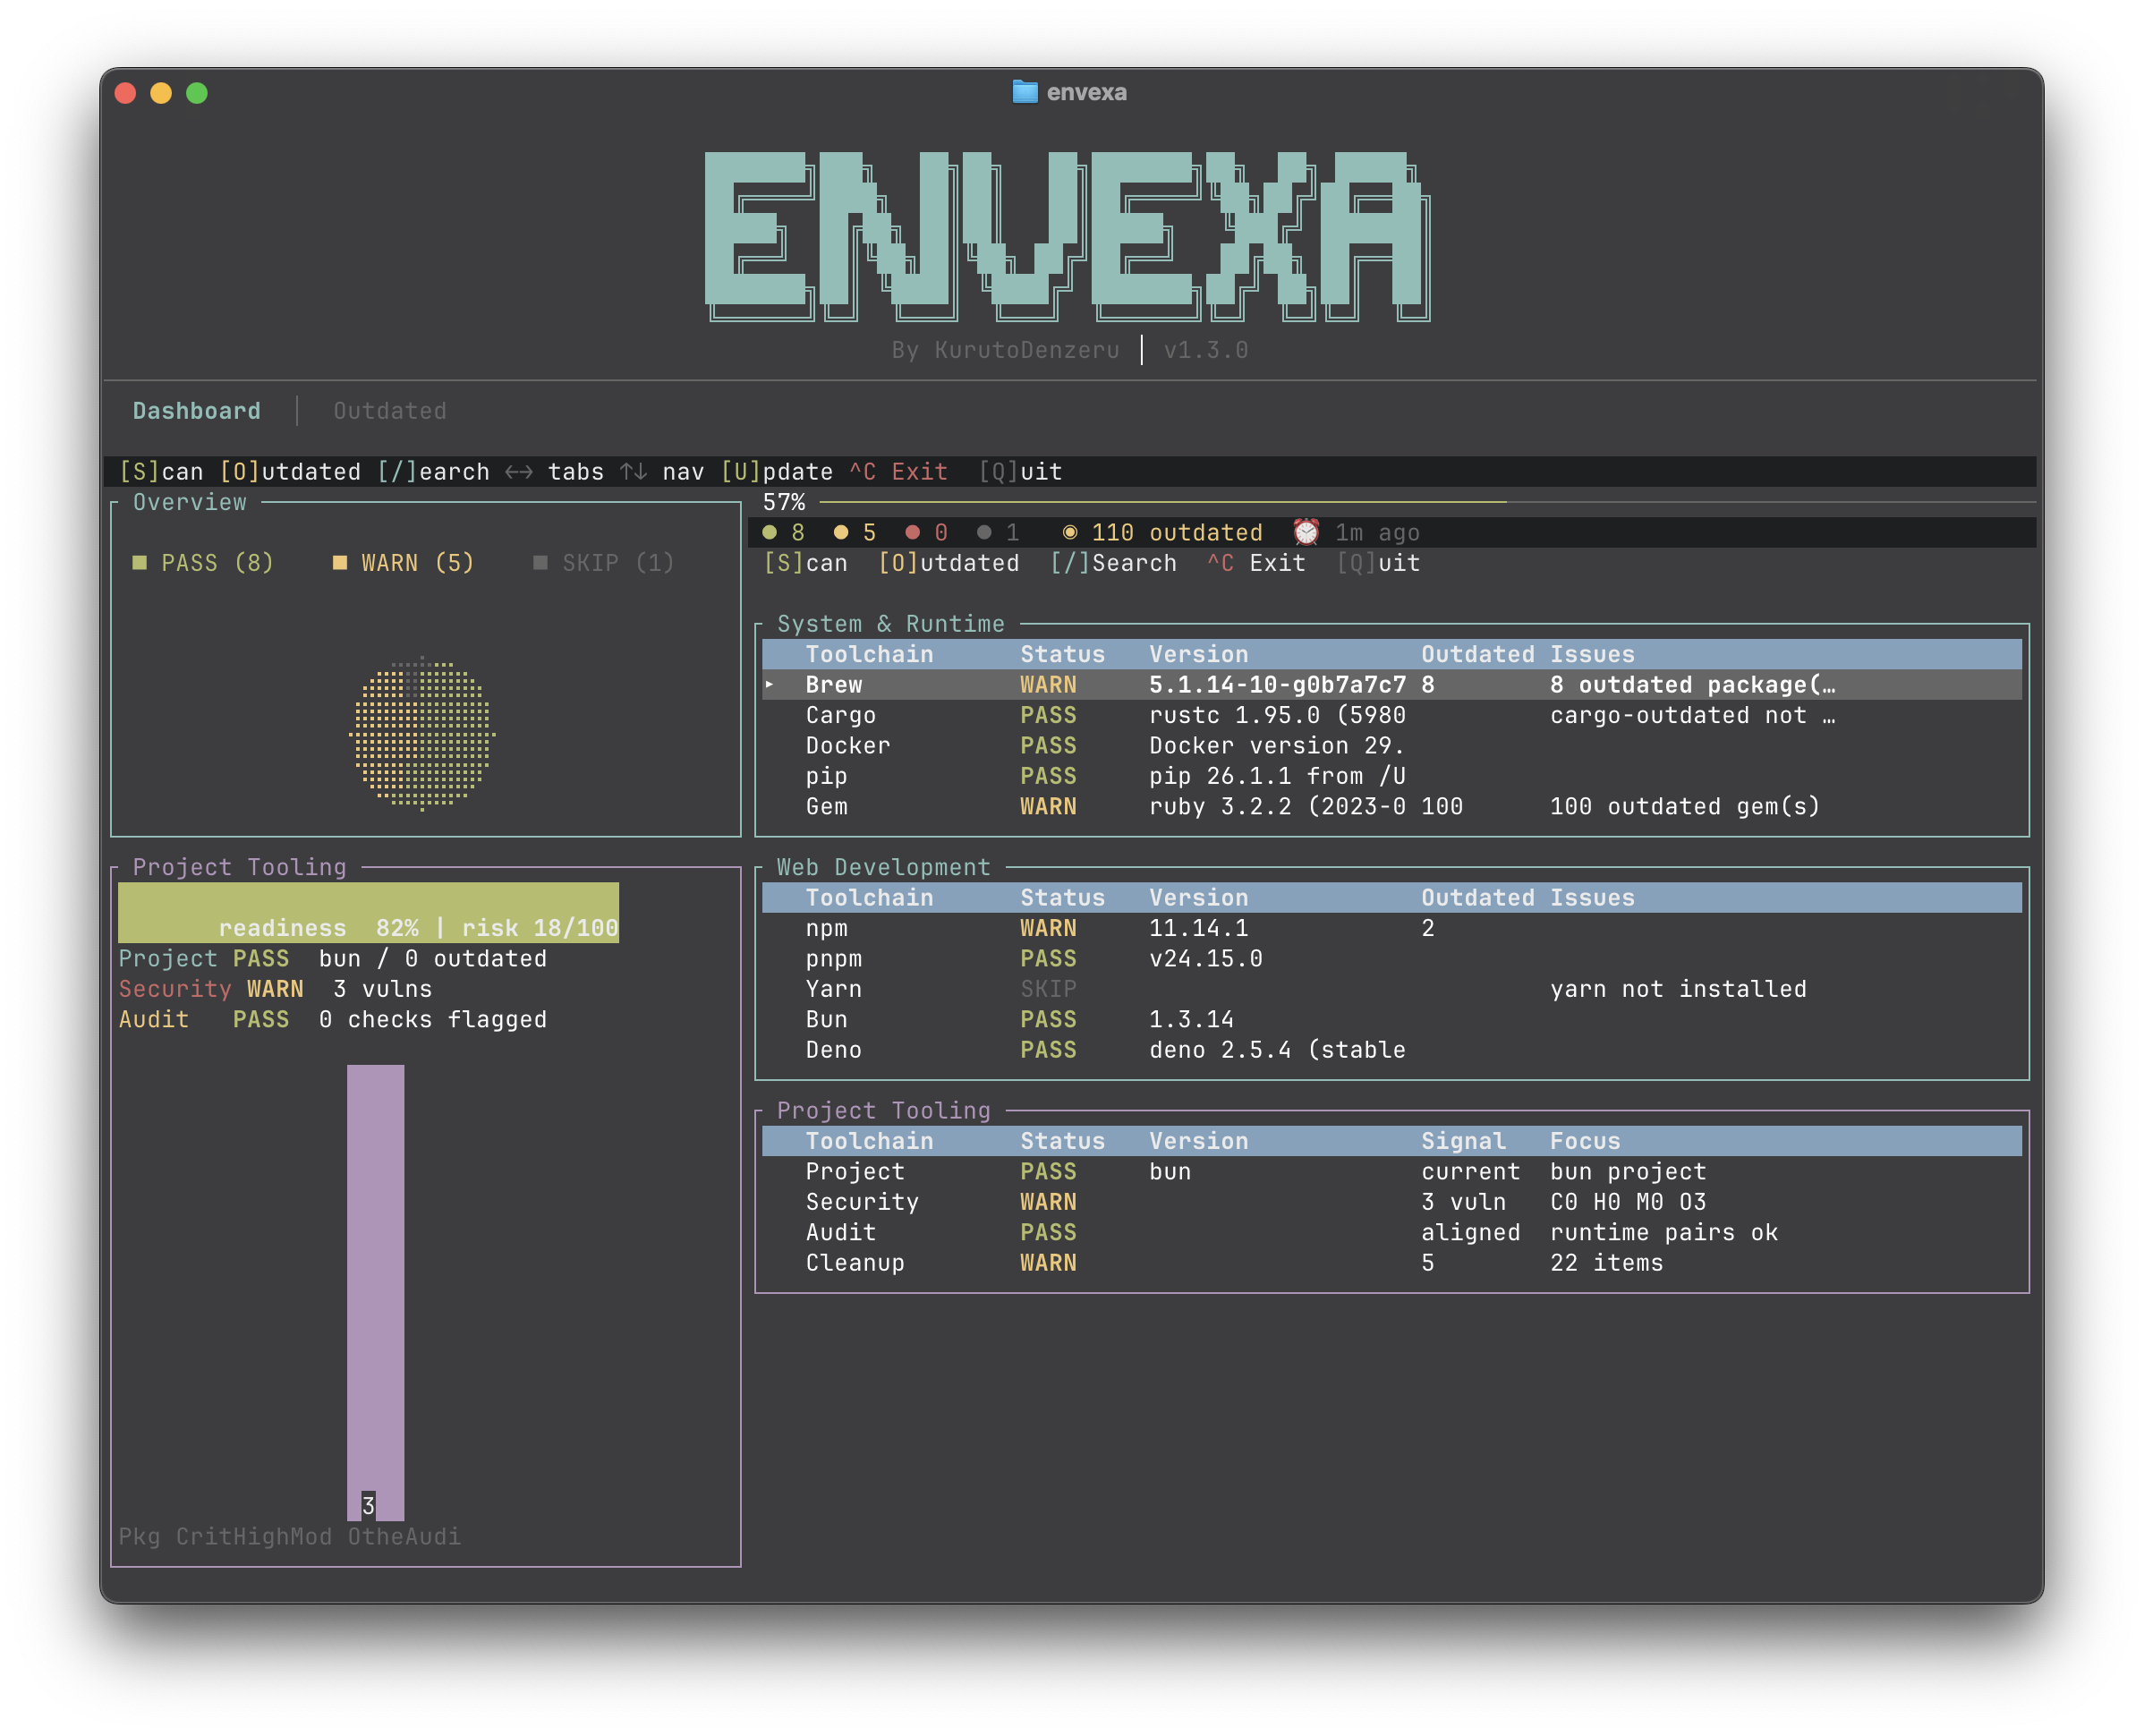The width and height of the screenshot is (2144, 1736).
Task: Open the Outdated tab
Action: coord(390,411)
